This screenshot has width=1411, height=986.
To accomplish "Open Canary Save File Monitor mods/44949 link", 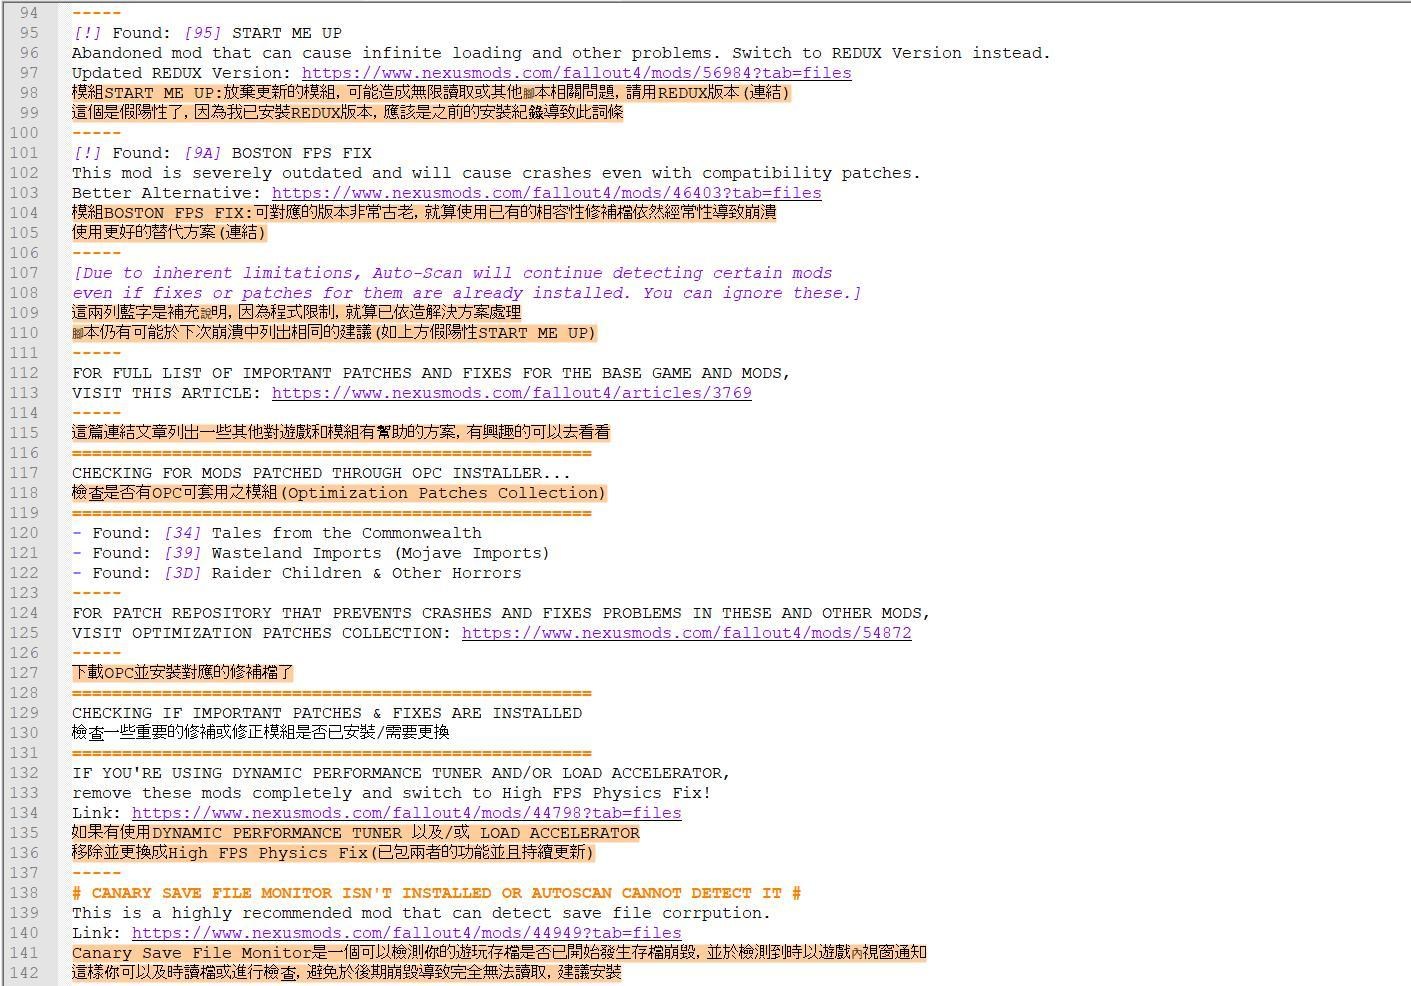I will (406, 933).
